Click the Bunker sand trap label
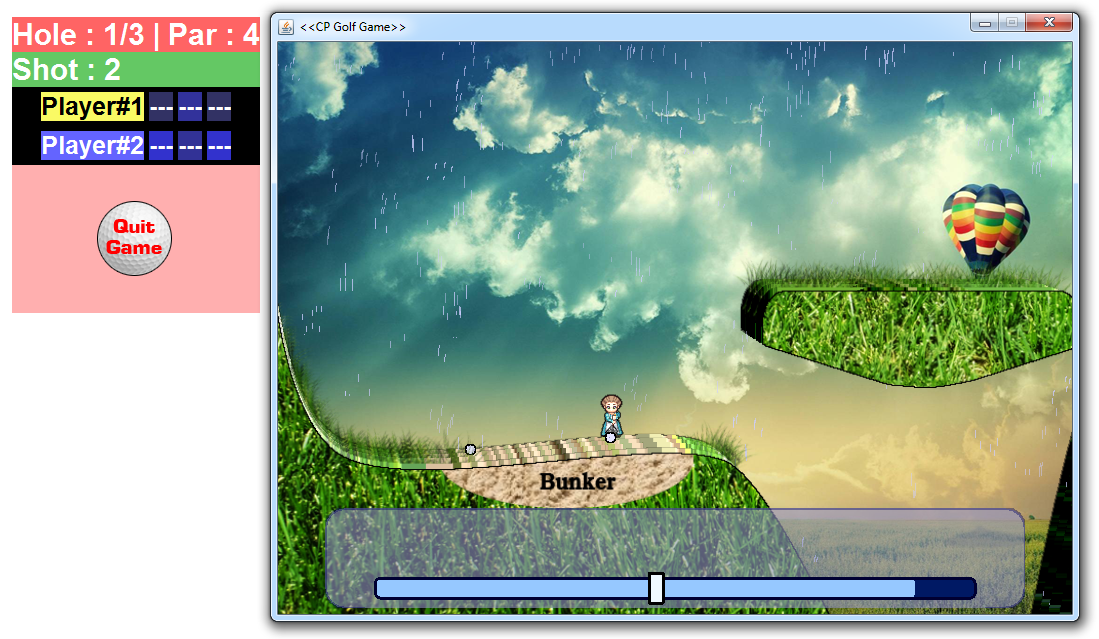The image size is (1099, 639). pos(577,482)
